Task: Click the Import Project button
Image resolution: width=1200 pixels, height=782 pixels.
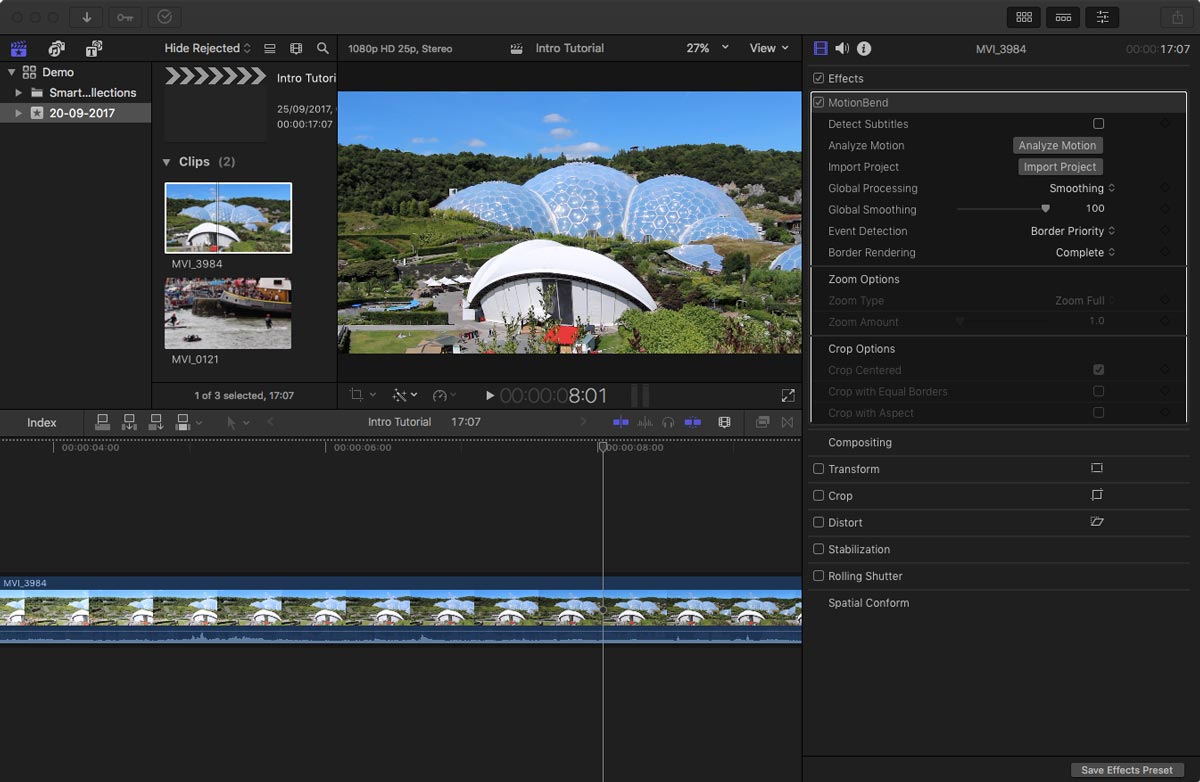Action: 1060,167
